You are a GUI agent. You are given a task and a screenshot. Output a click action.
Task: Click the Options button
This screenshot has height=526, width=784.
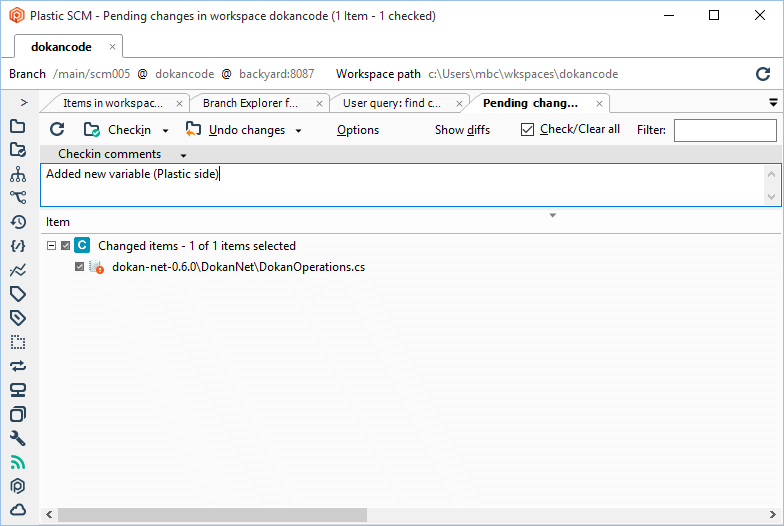point(358,130)
